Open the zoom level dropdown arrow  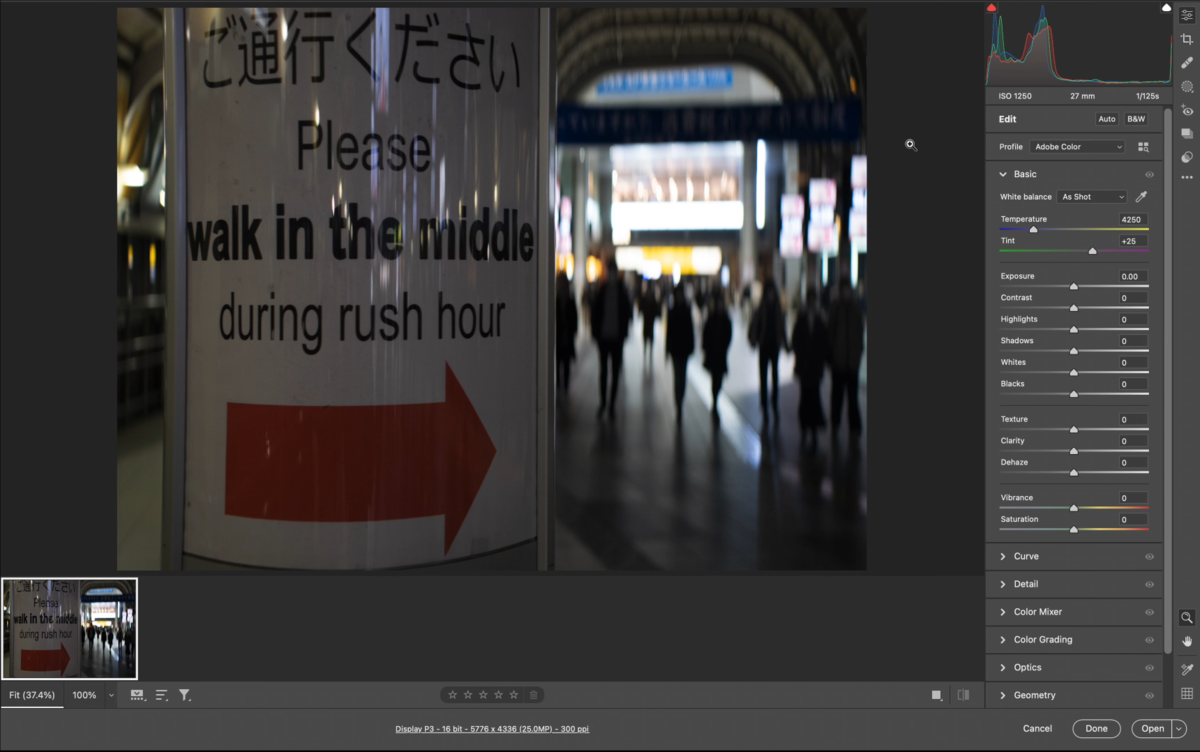click(111, 695)
